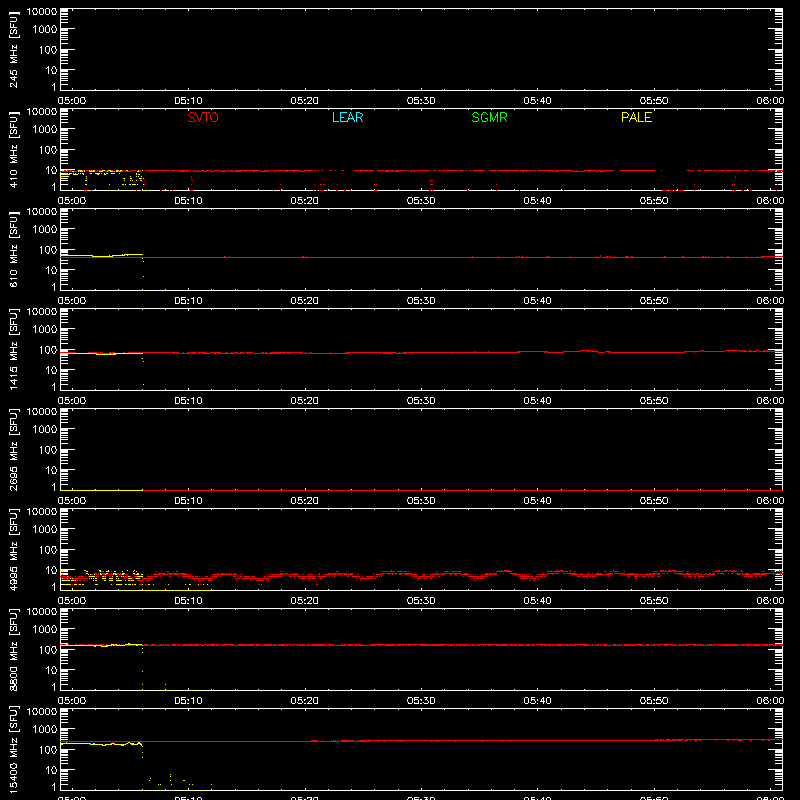Click the 10 tick of 15400 MHz panel
Screen dimensions: 800x800
pyautogui.click(x=51, y=770)
